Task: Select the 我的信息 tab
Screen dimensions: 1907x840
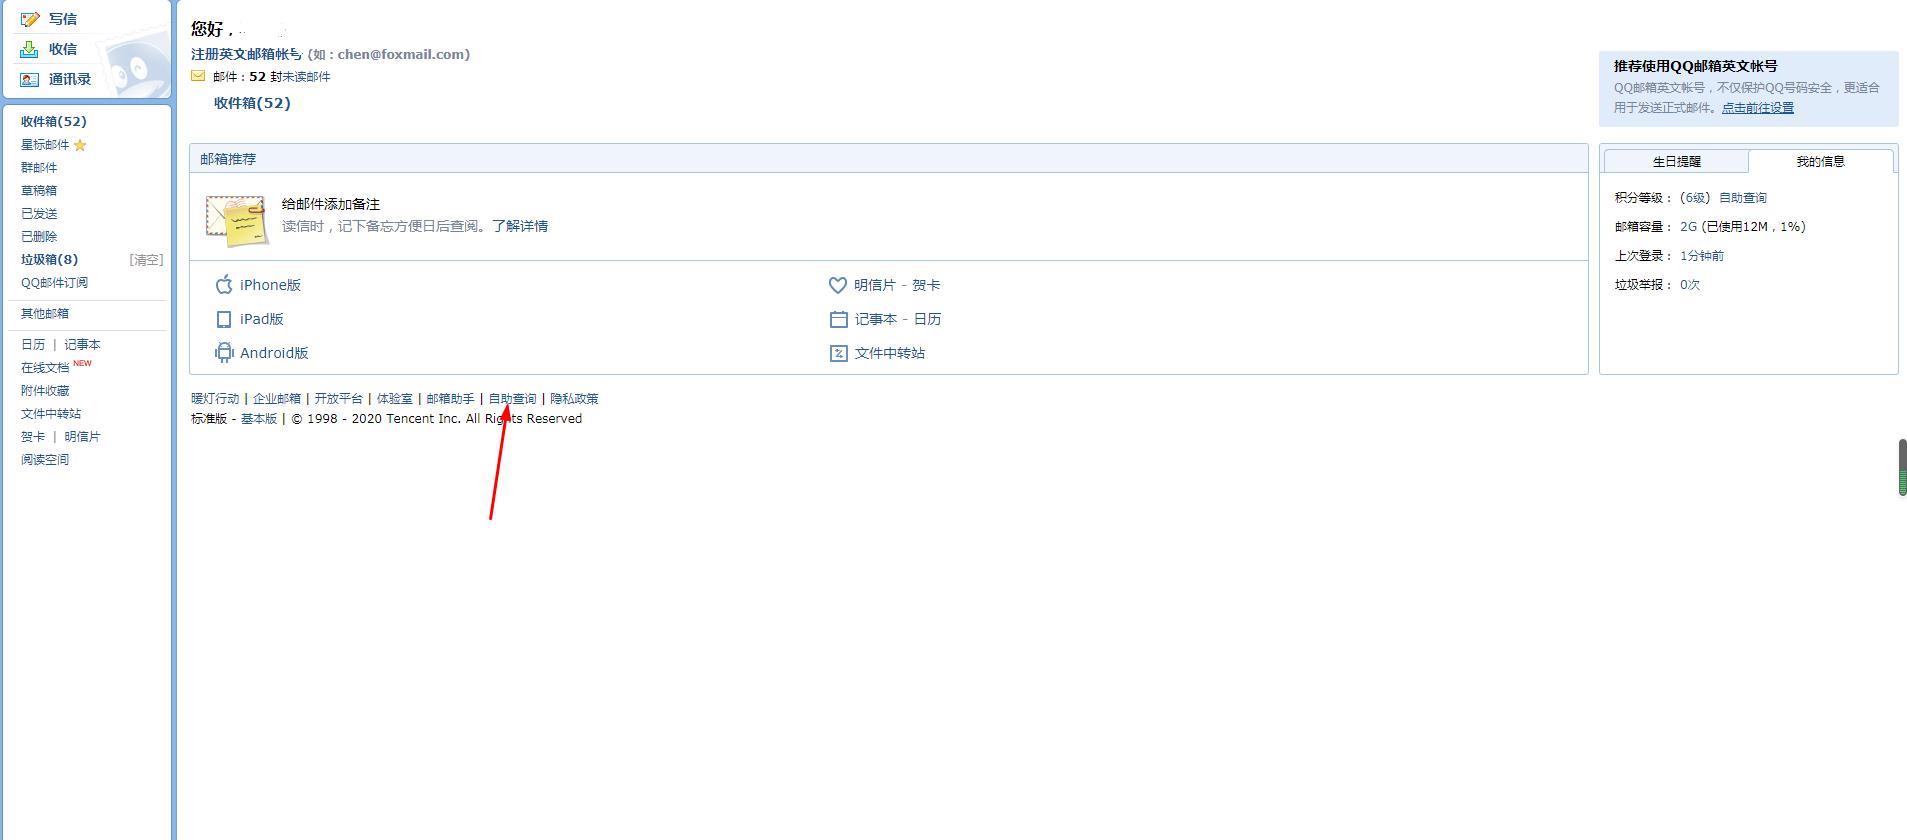Action: 1820,161
